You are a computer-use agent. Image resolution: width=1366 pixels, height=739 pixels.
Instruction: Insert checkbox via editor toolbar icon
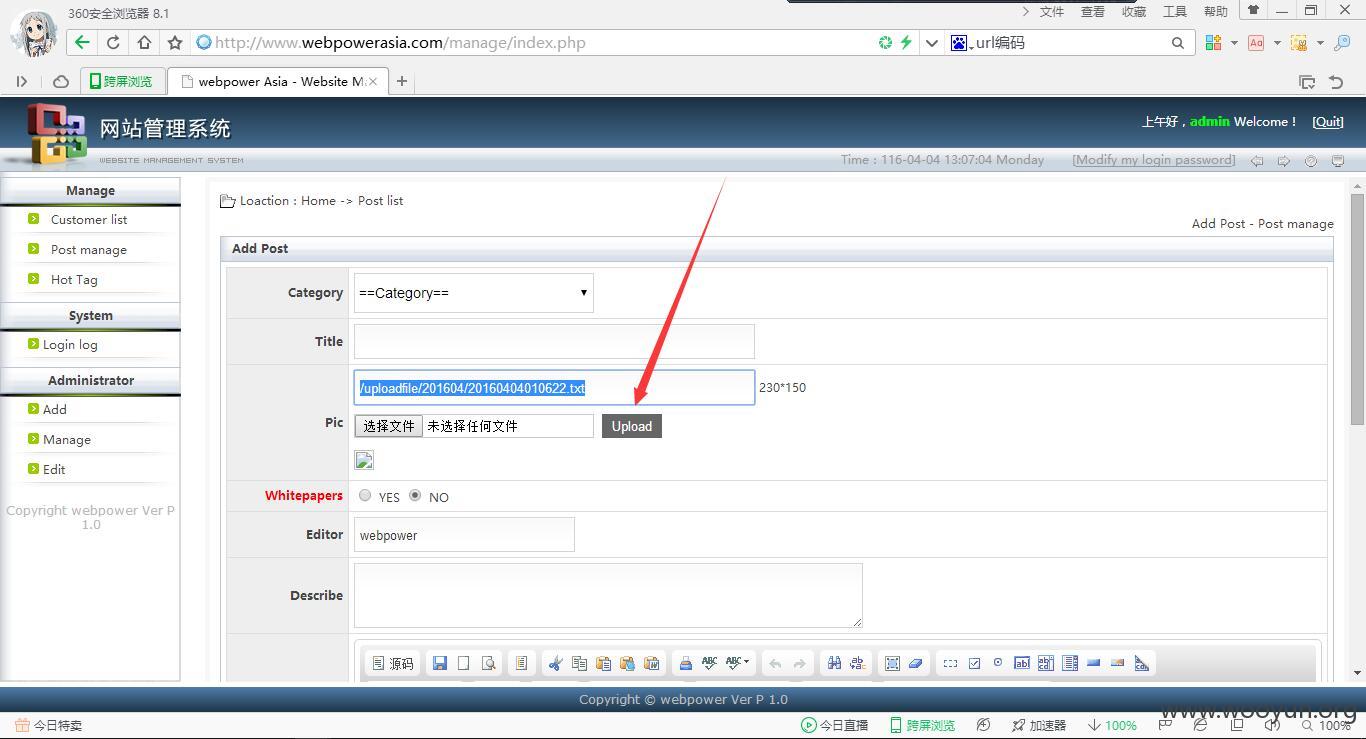coord(974,663)
